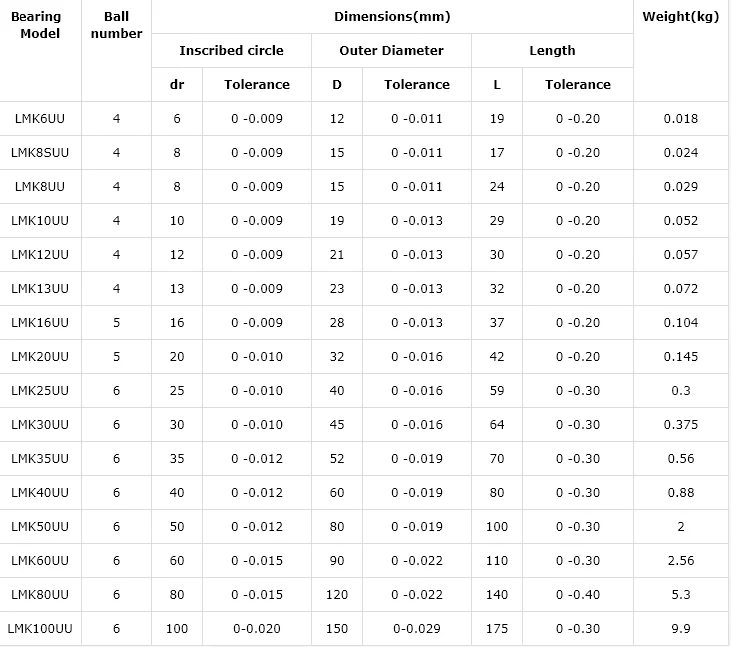This screenshot has height=647, width=731.
Task: Select the LMK80UU outer diameter 120
Action: point(337,594)
